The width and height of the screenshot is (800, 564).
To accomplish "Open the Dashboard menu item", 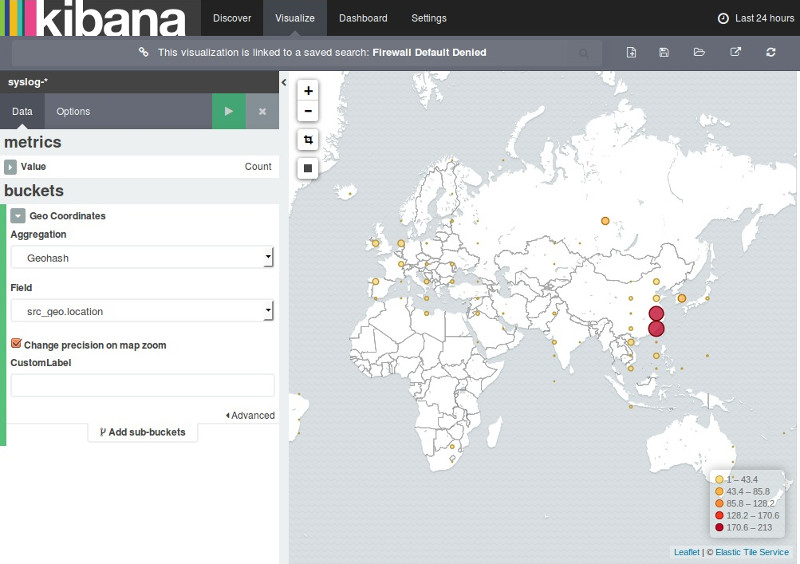I will [363, 18].
